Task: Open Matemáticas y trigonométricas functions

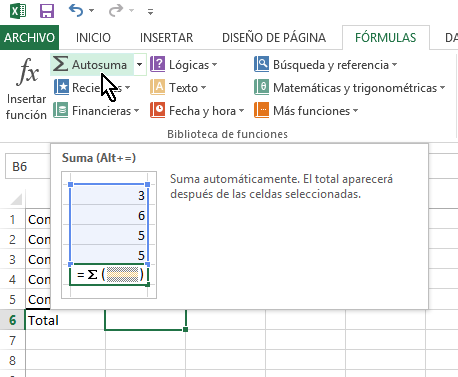Action: 350,88
